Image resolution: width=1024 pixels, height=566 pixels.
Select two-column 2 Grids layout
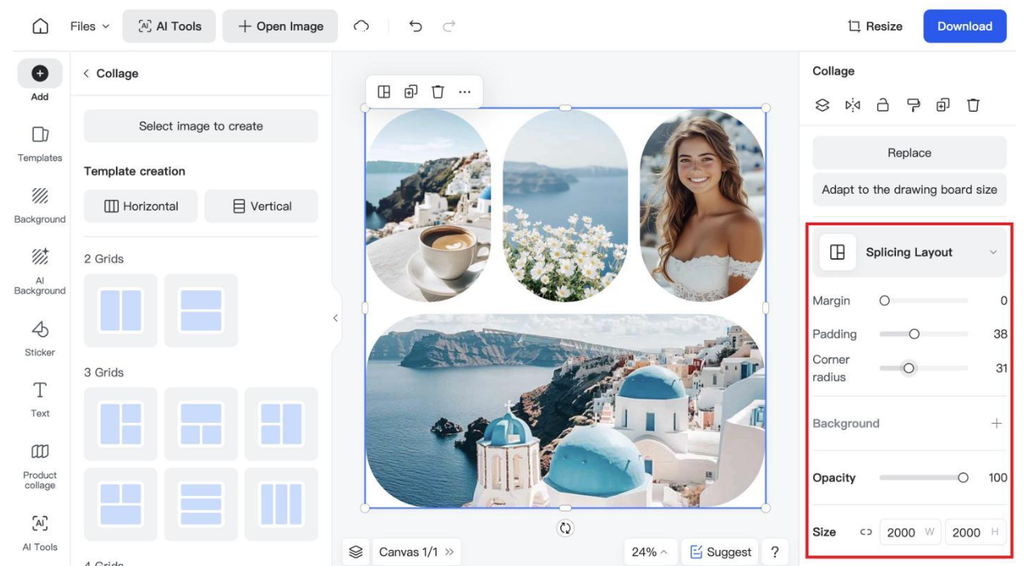pyautogui.click(x=121, y=310)
